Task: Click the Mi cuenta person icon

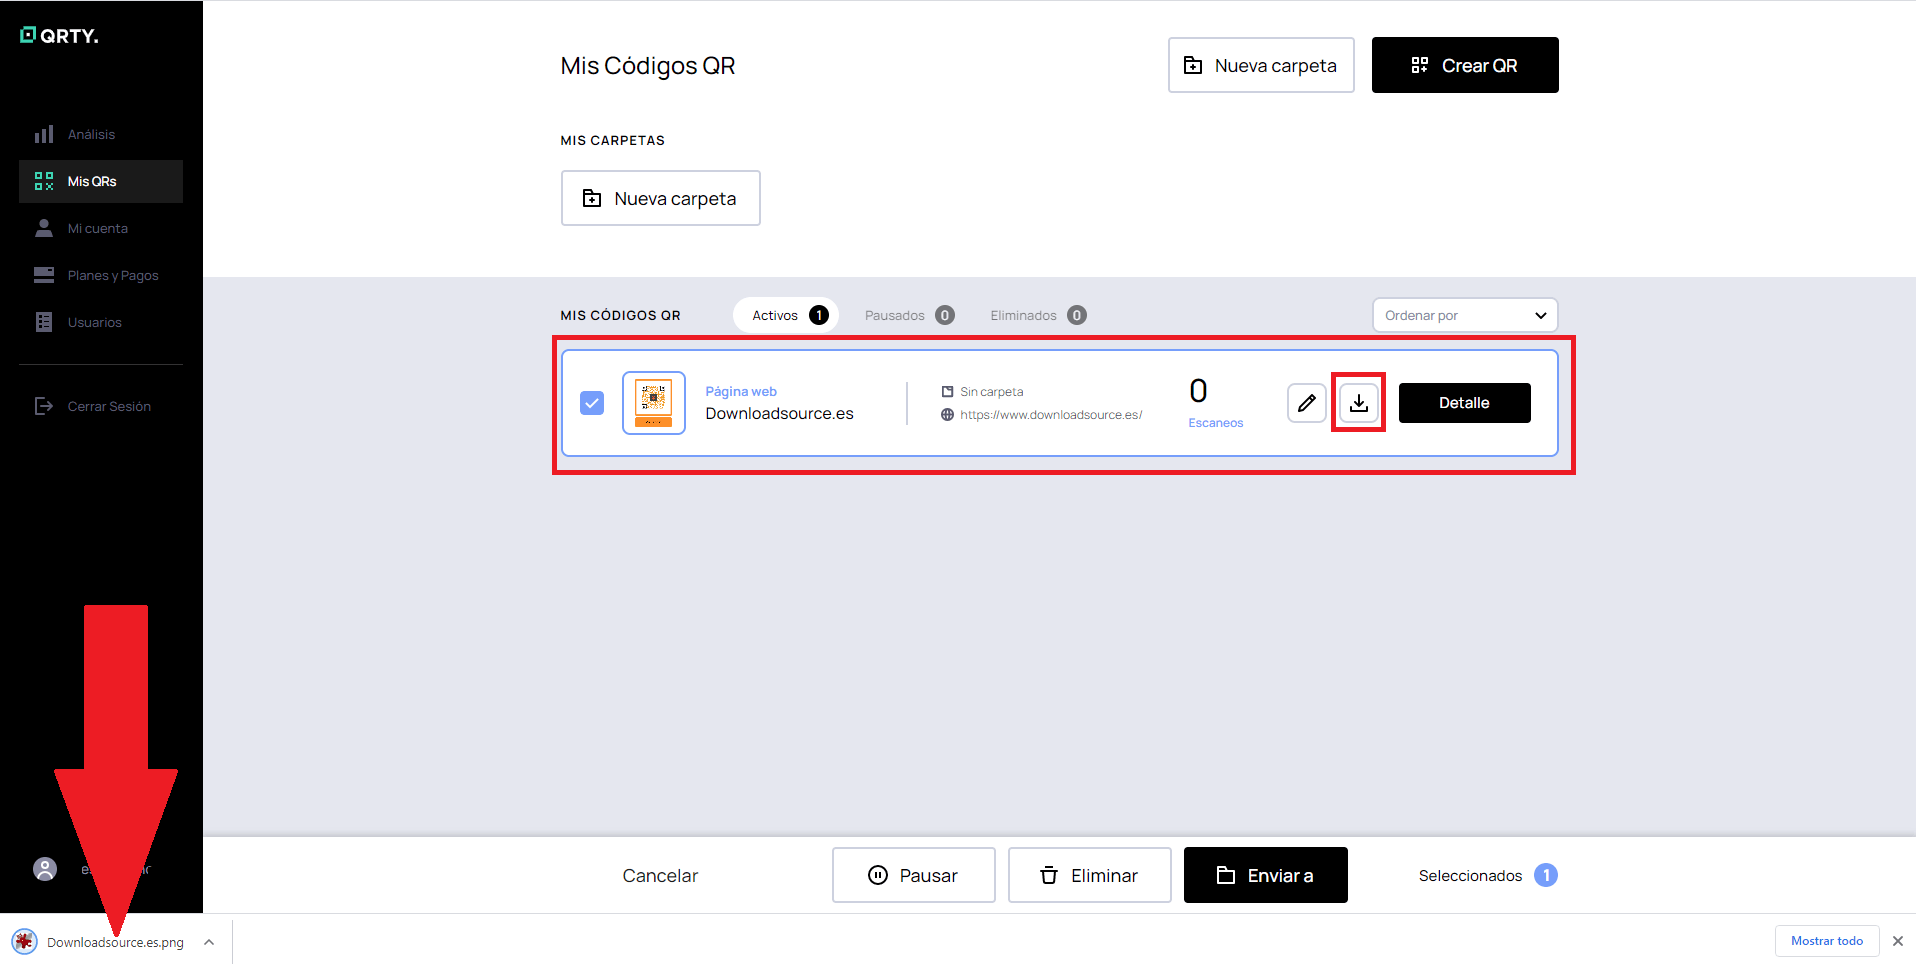Action: coord(44,228)
